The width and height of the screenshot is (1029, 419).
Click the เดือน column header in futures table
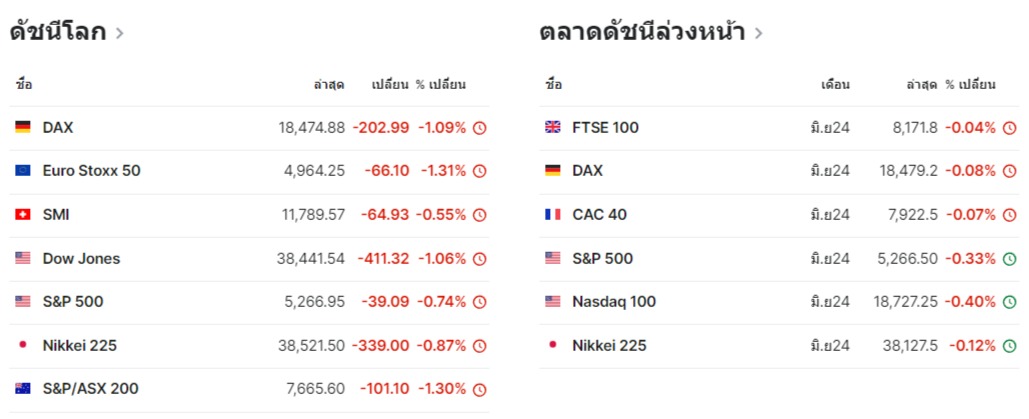click(x=835, y=85)
